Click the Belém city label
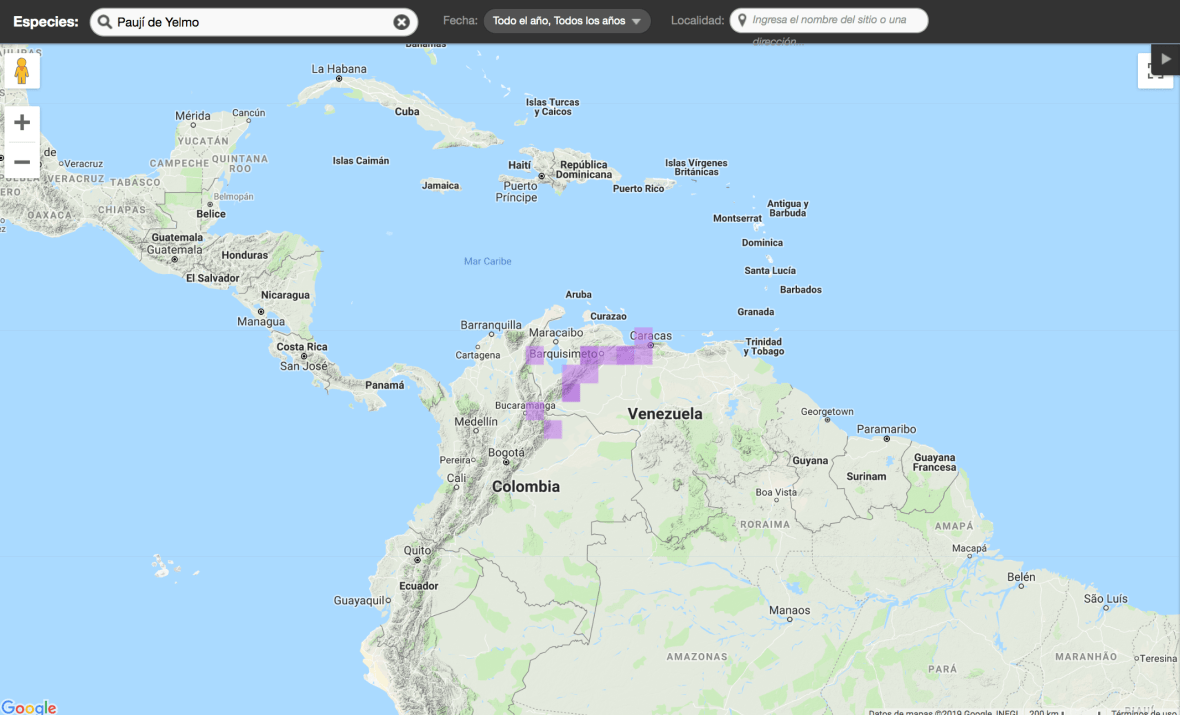 pyautogui.click(x=1021, y=577)
